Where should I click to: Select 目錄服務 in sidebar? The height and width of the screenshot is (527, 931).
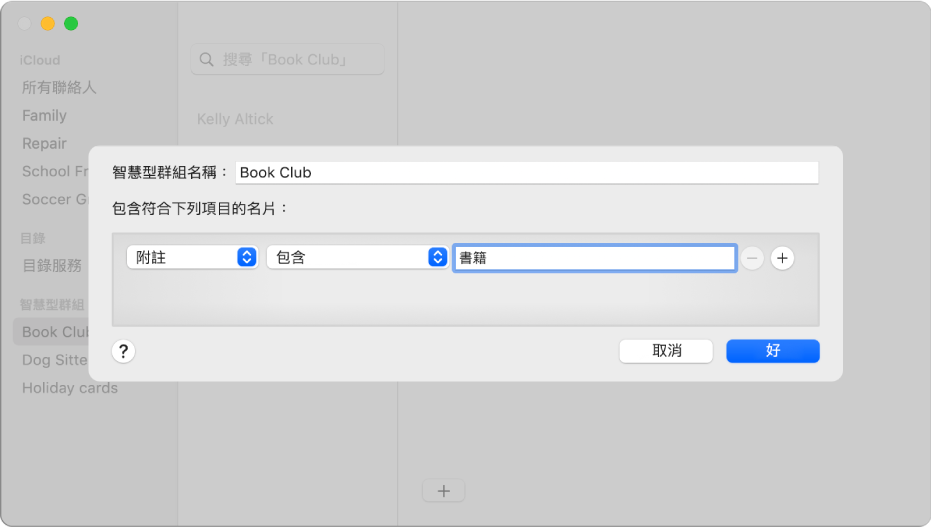pos(52,265)
